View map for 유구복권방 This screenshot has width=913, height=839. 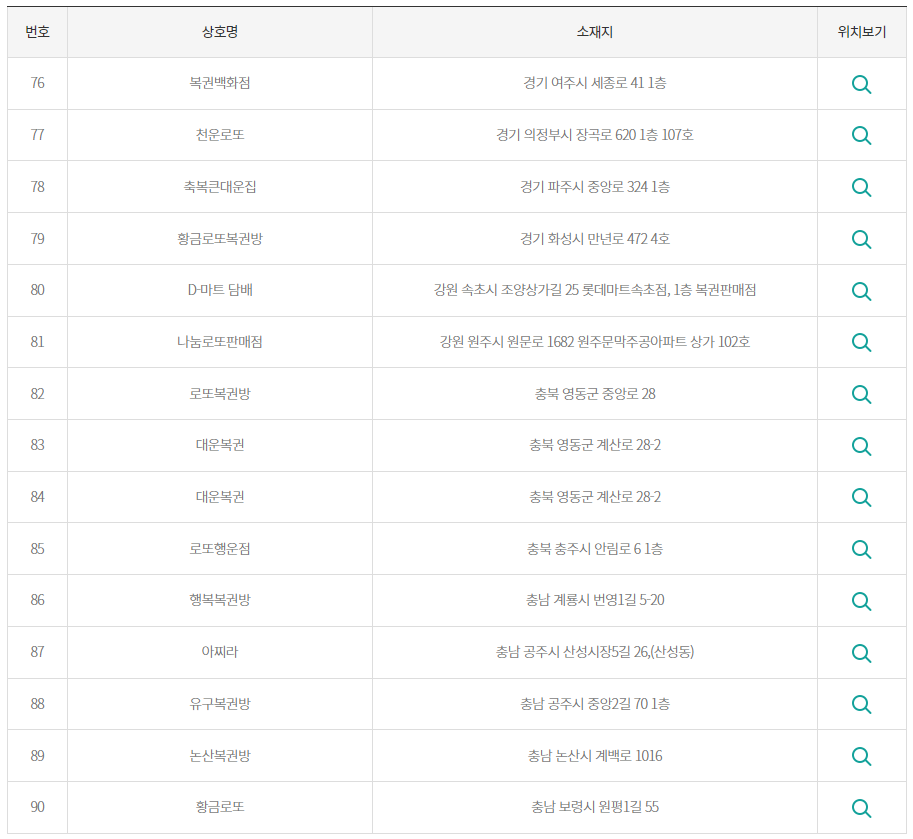[x=861, y=704]
